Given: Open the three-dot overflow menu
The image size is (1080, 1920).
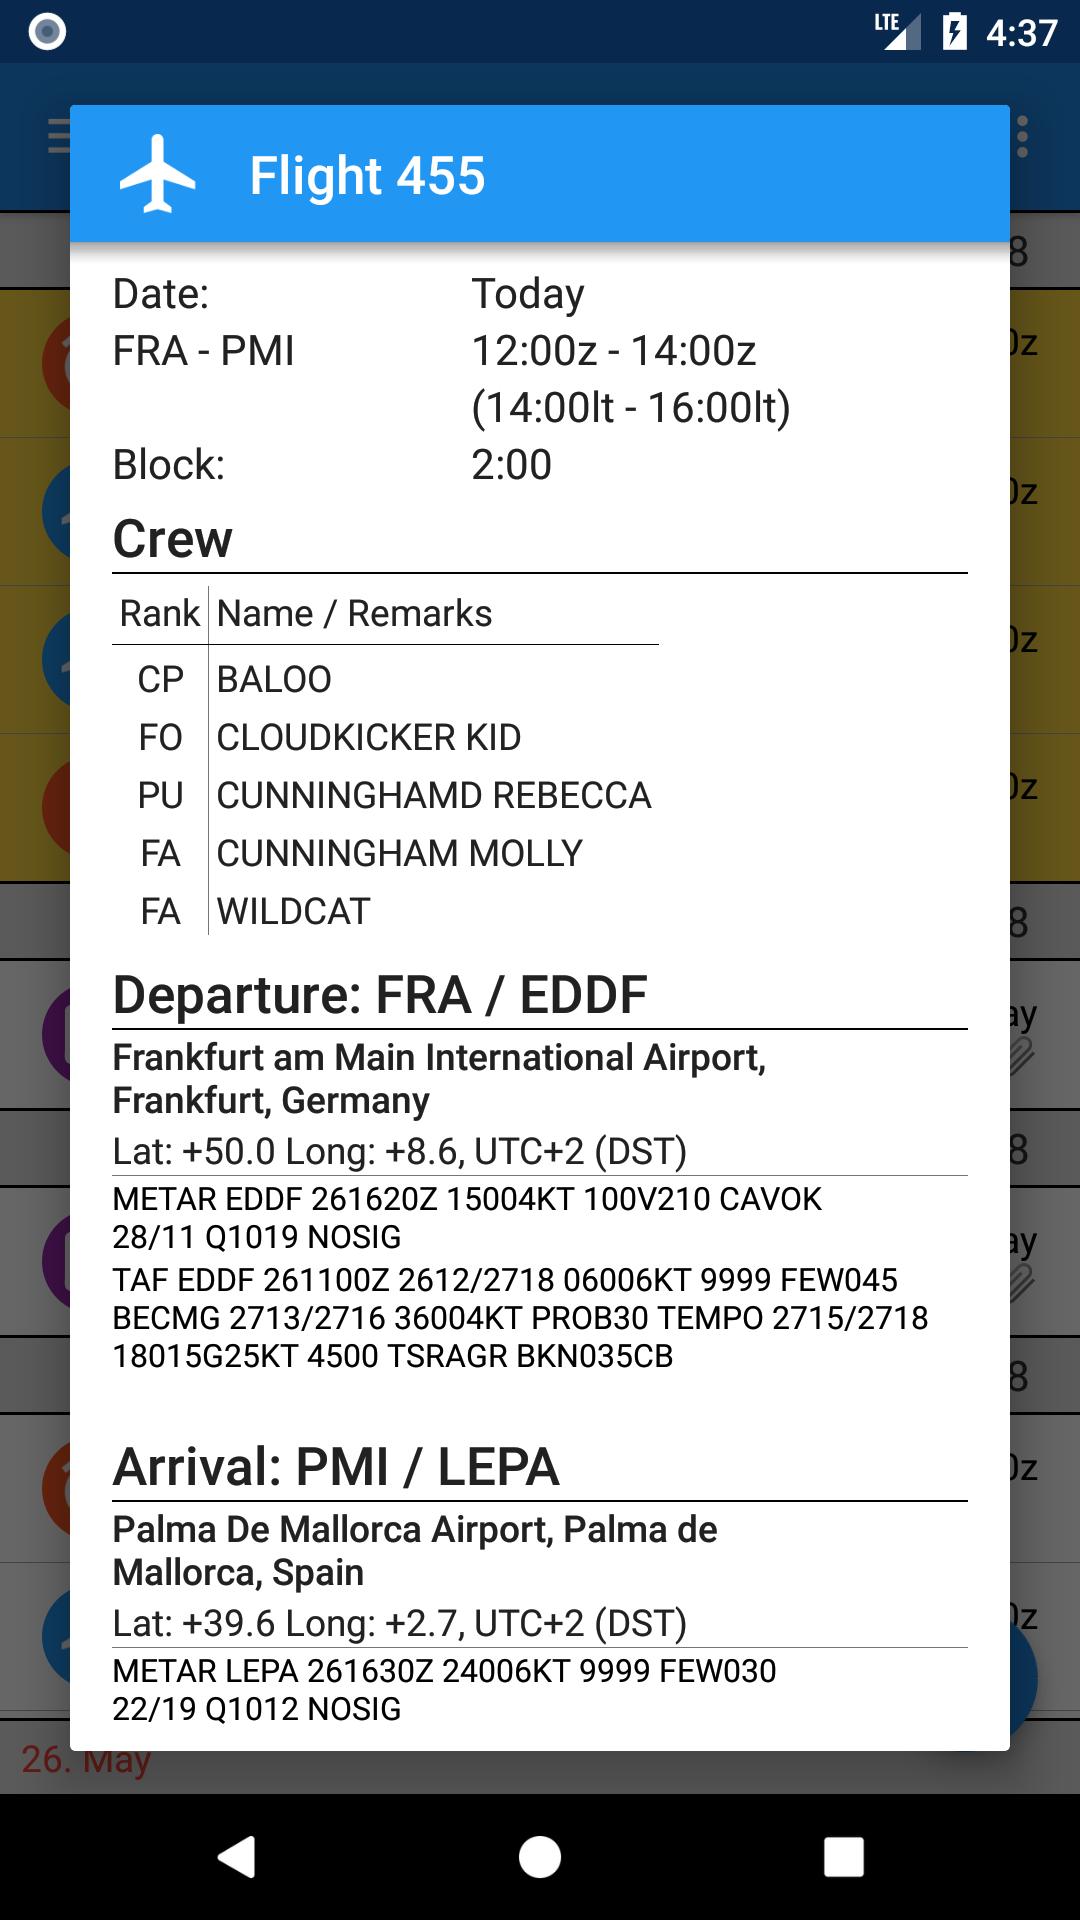Looking at the screenshot, I should tap(1022, 137).
